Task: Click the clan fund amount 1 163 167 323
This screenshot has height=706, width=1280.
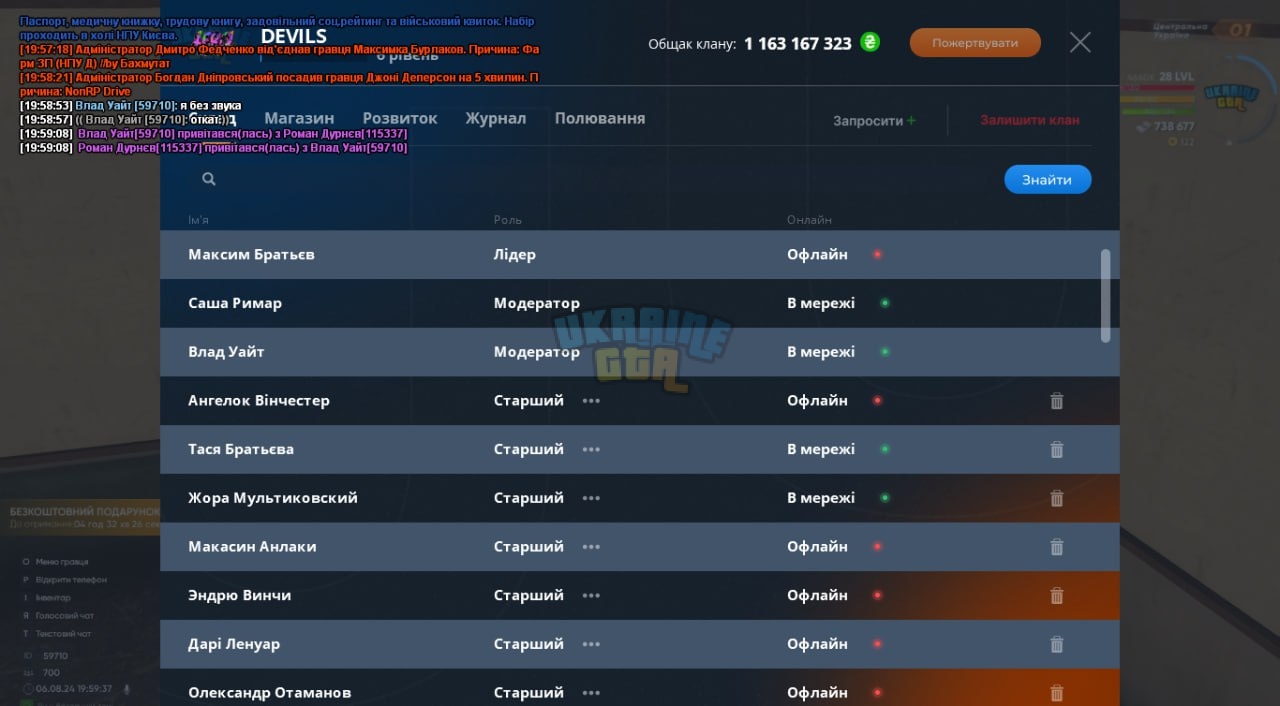Action: [x=798, y=43]
